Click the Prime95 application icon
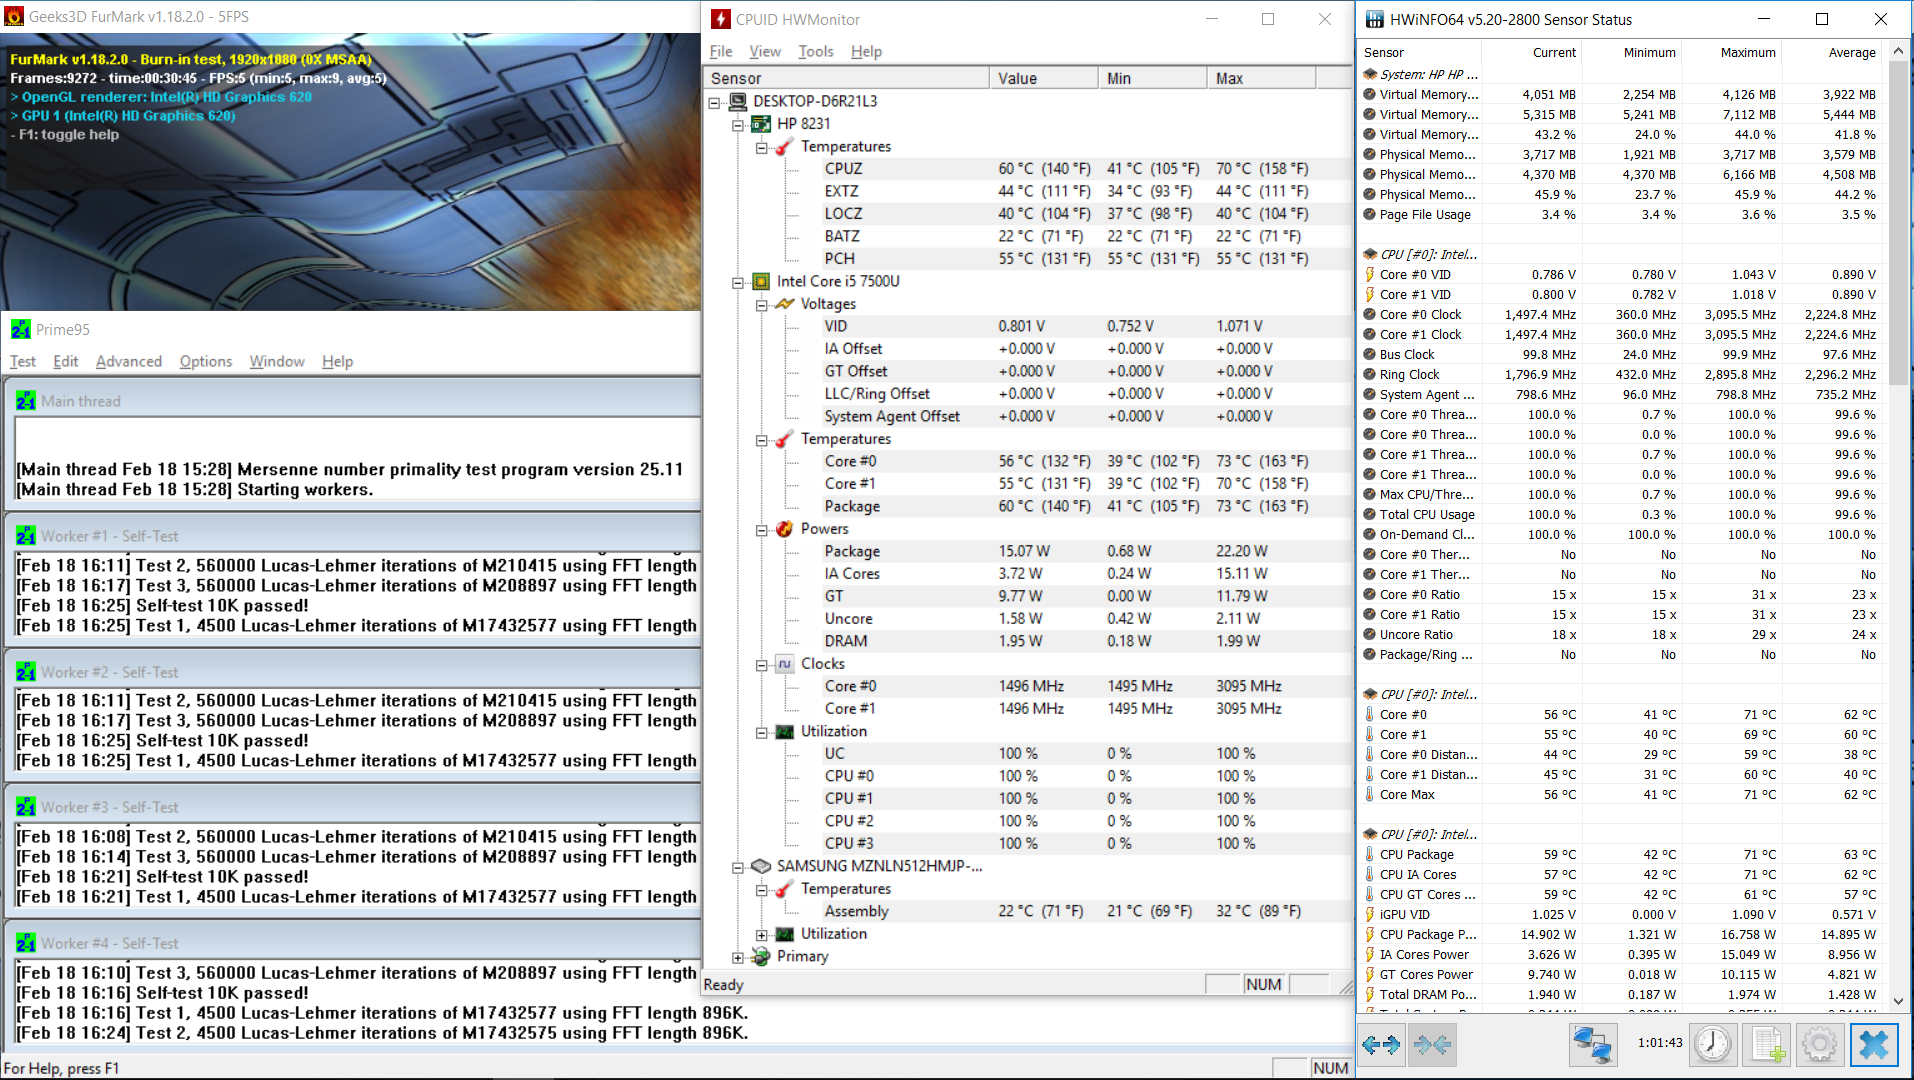This screenshot has height=1080, width=1914. 21,329
